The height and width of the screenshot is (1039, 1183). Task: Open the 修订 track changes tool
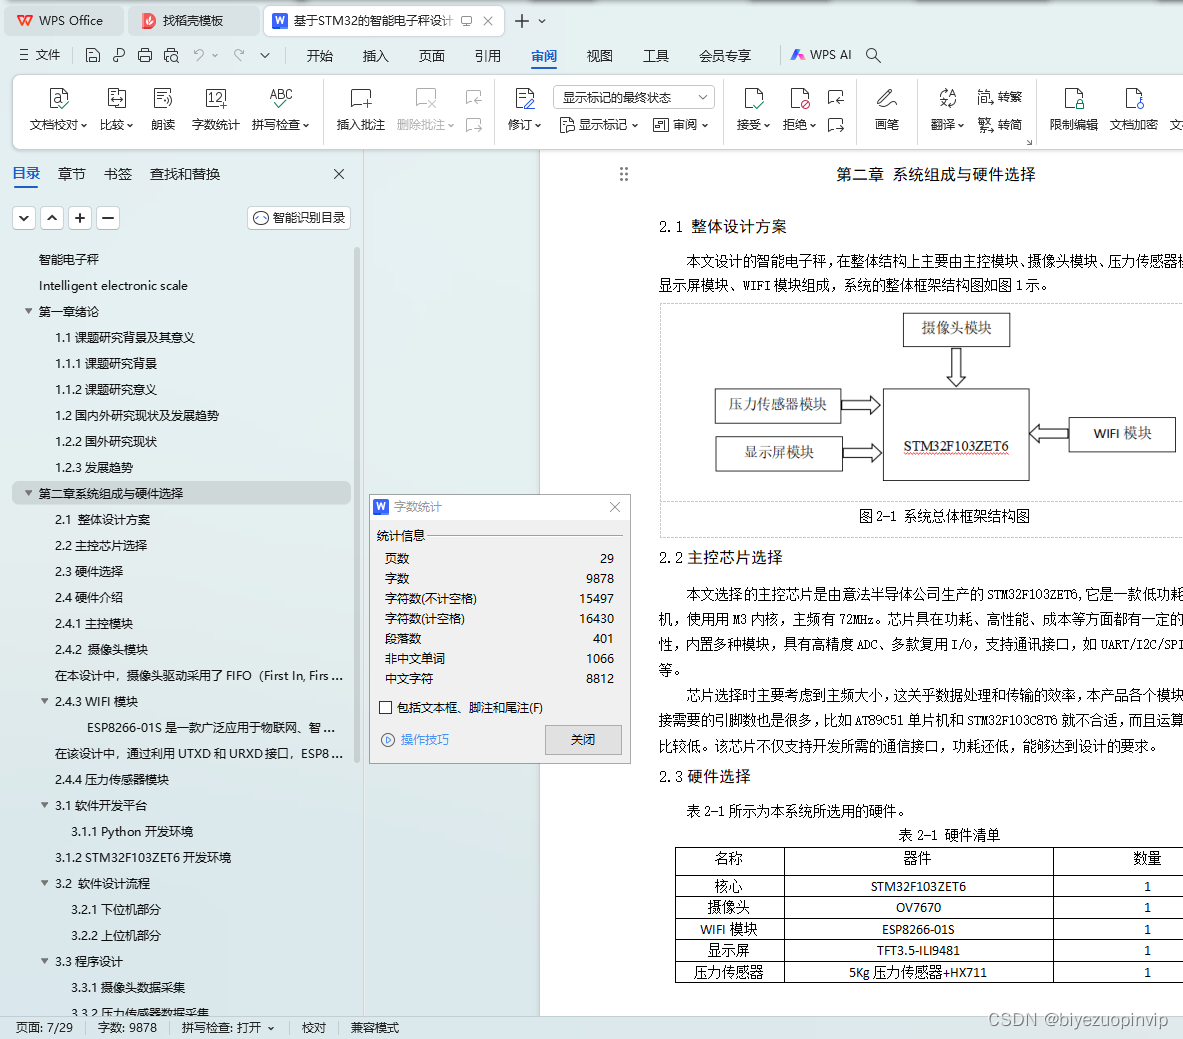pos(524,109)
